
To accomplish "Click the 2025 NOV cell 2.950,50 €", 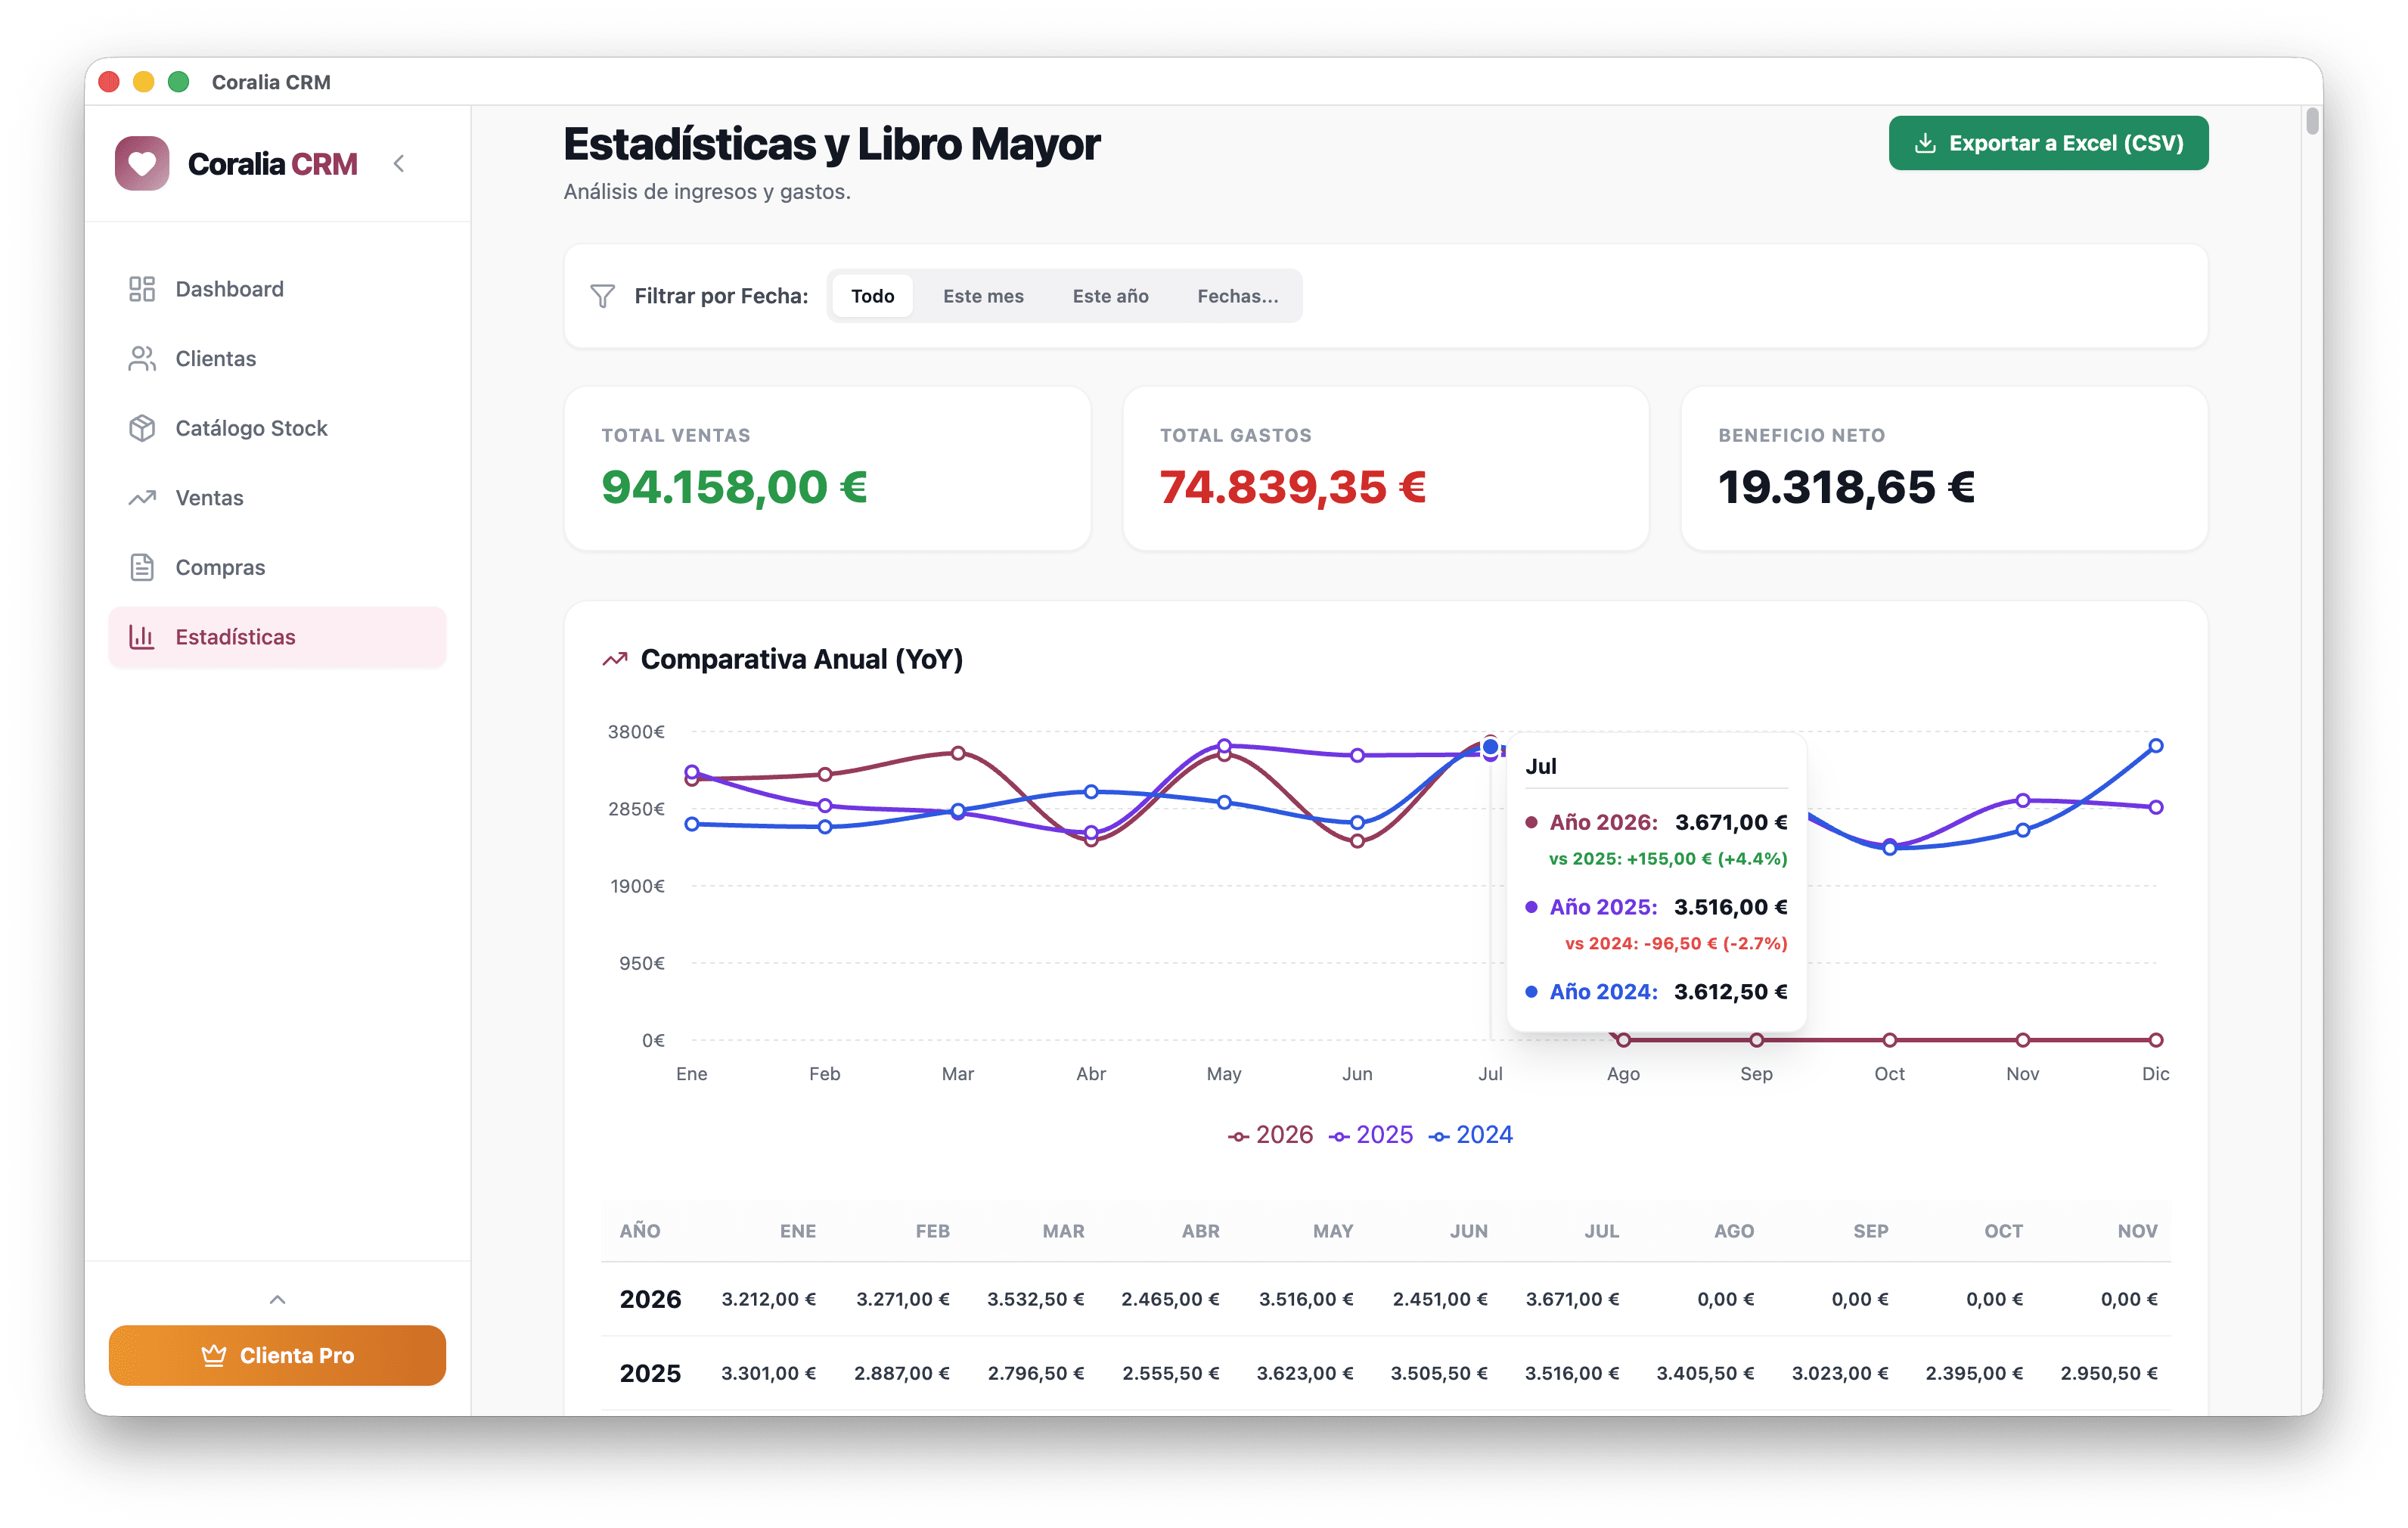I will [x=2108, y=1373].
